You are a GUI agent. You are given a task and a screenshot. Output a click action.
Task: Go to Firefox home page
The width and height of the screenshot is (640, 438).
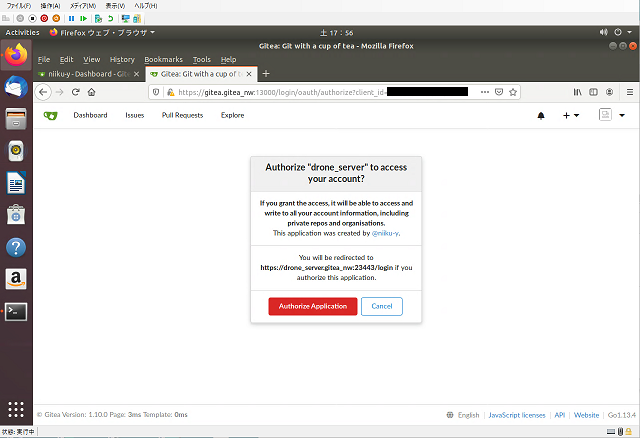click(x=91, y=92)
